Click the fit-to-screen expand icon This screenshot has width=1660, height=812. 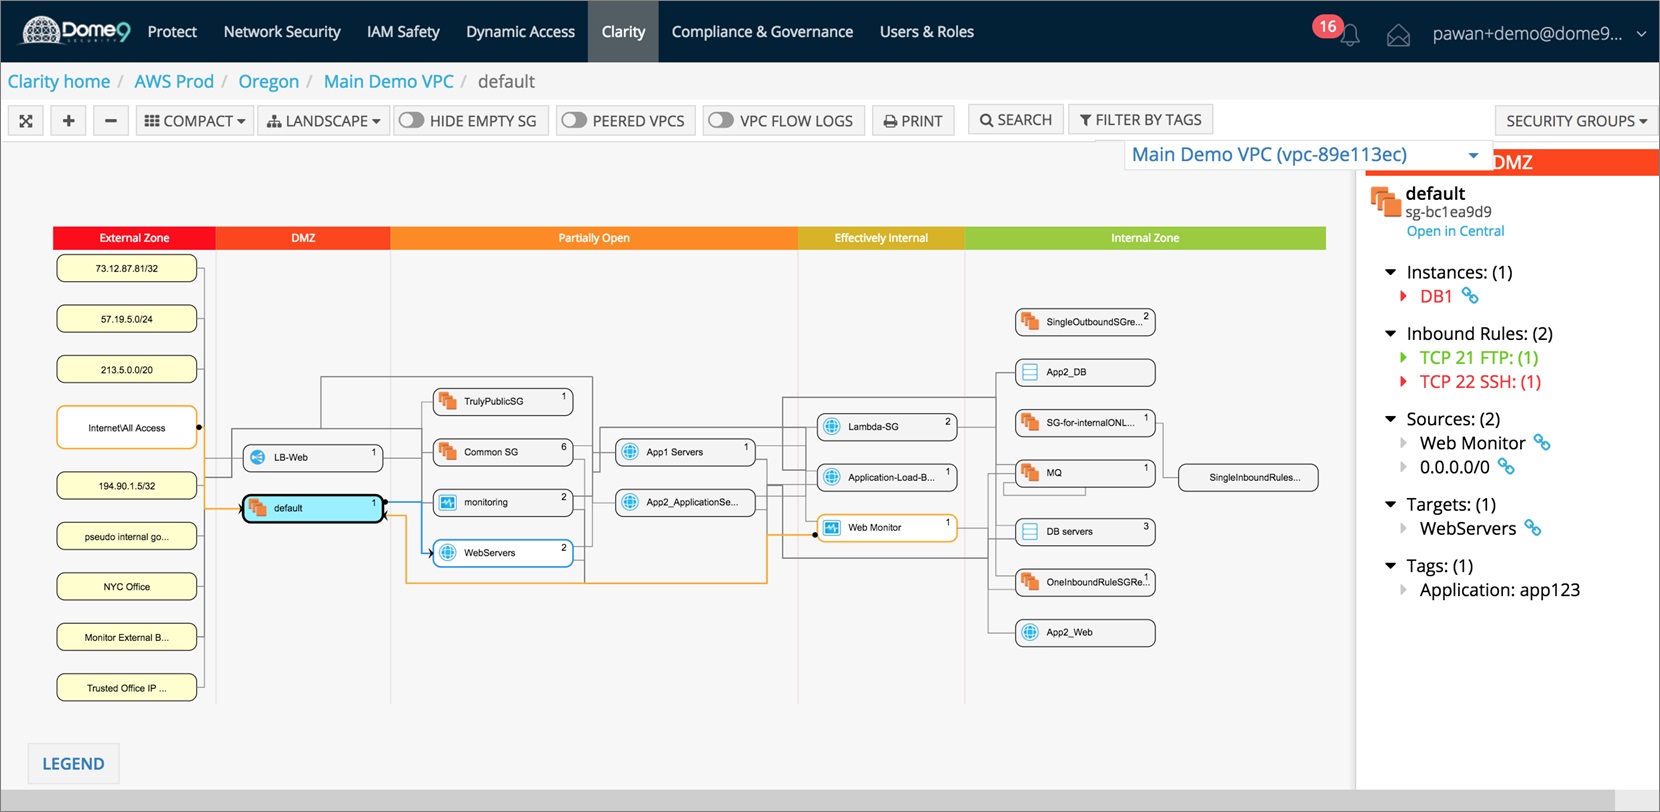[x=26, y=121]
